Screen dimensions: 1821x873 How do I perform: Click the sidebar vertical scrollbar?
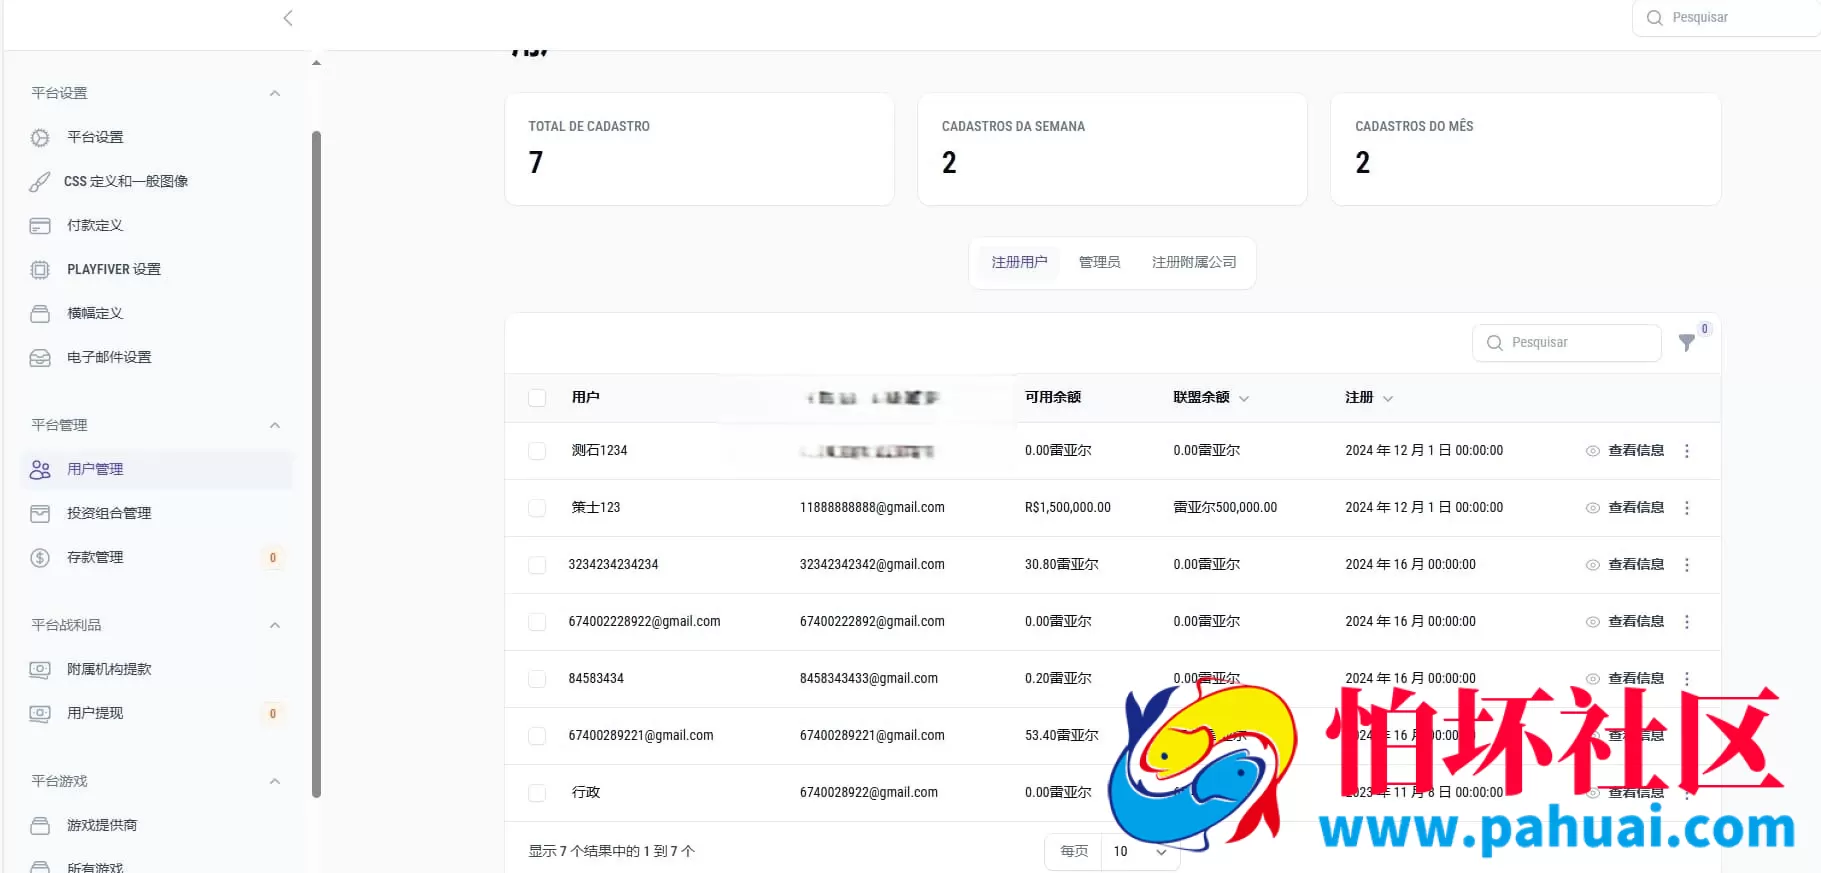[316, 463]
